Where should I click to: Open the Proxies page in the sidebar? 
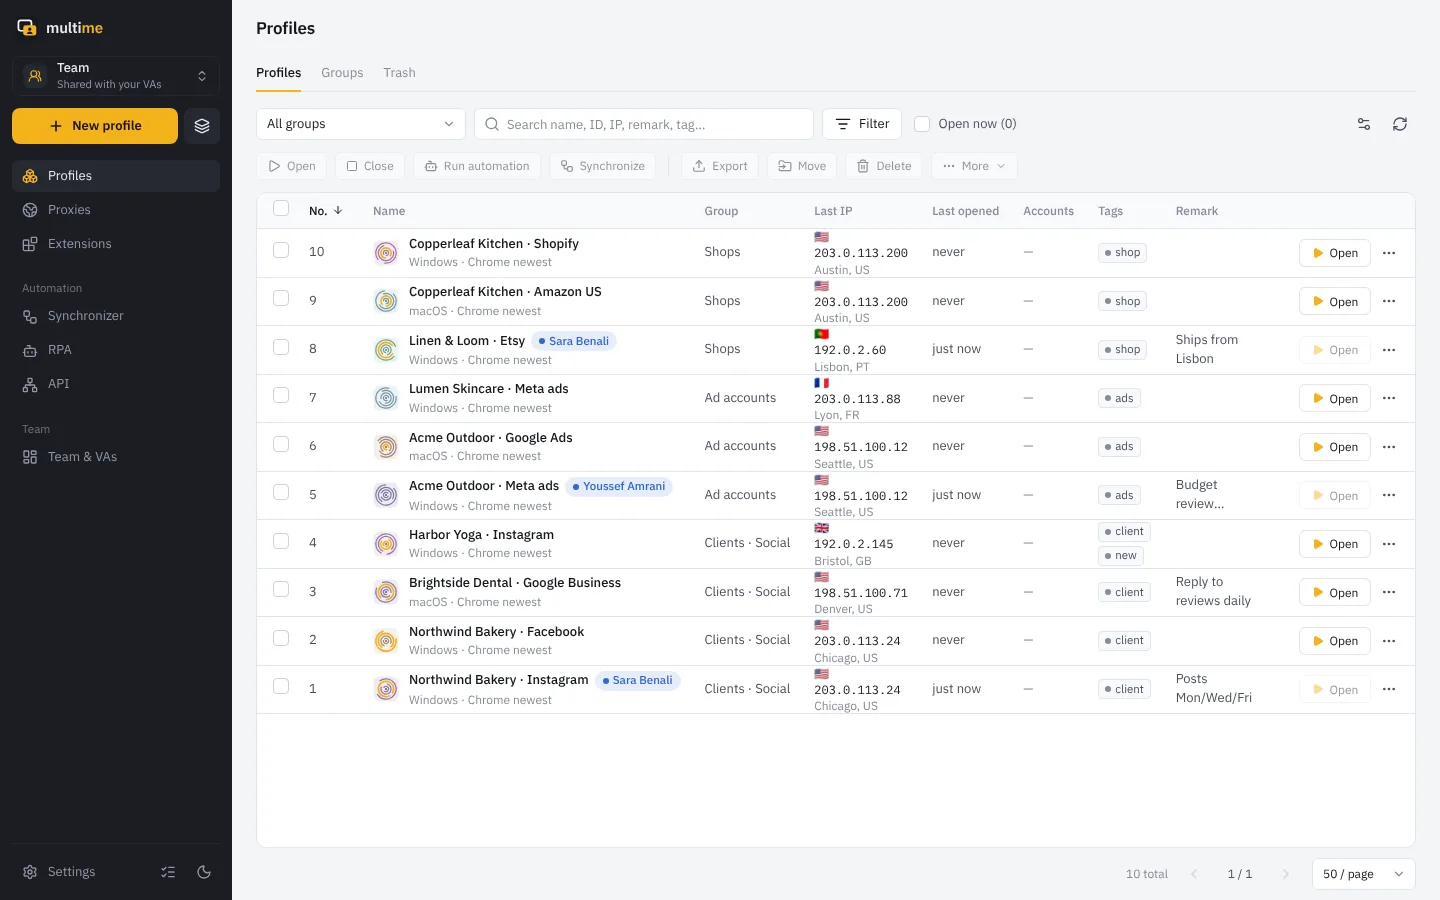tap(116, 210)
